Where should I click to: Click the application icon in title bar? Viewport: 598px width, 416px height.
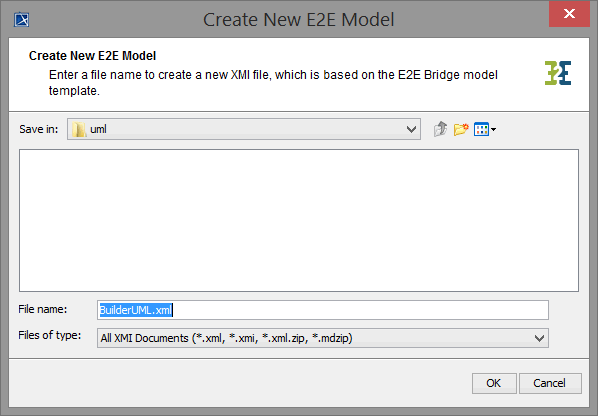[x=21, y=19]
